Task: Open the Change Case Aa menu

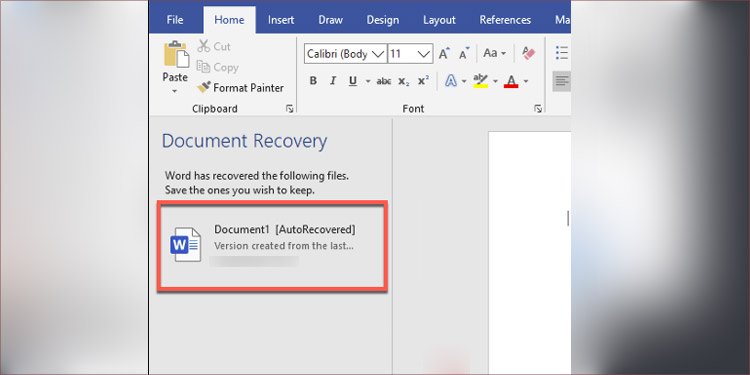Action: [494, 53]
